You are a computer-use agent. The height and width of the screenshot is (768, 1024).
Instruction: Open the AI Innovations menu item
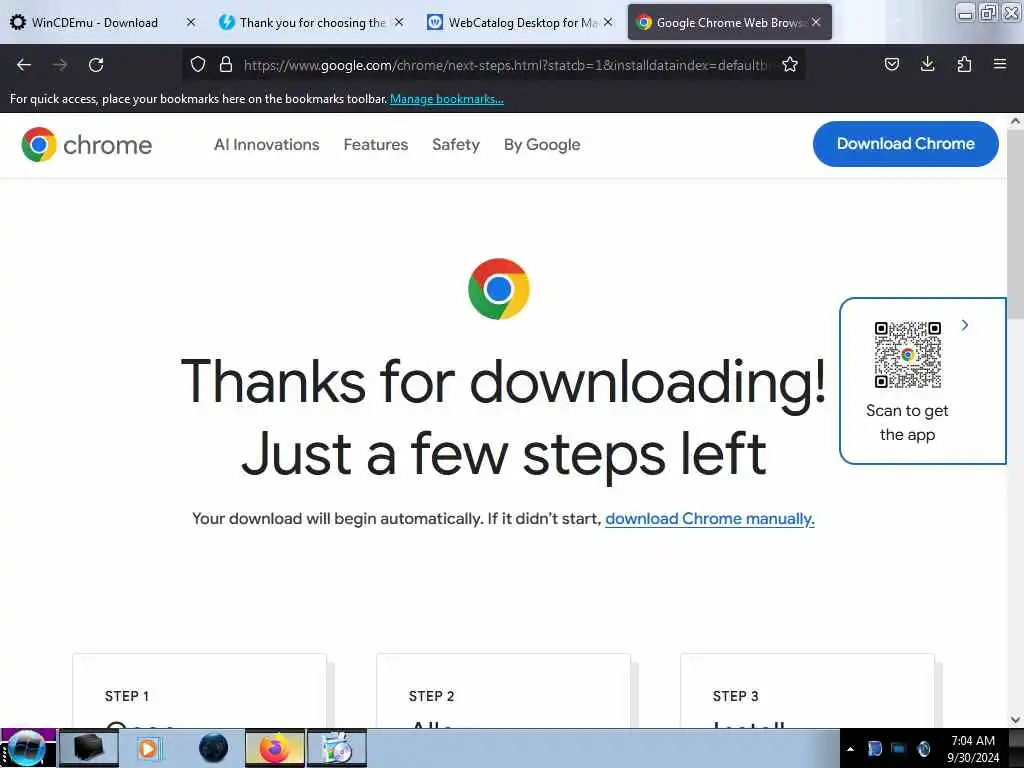click(x=266, y=144)
